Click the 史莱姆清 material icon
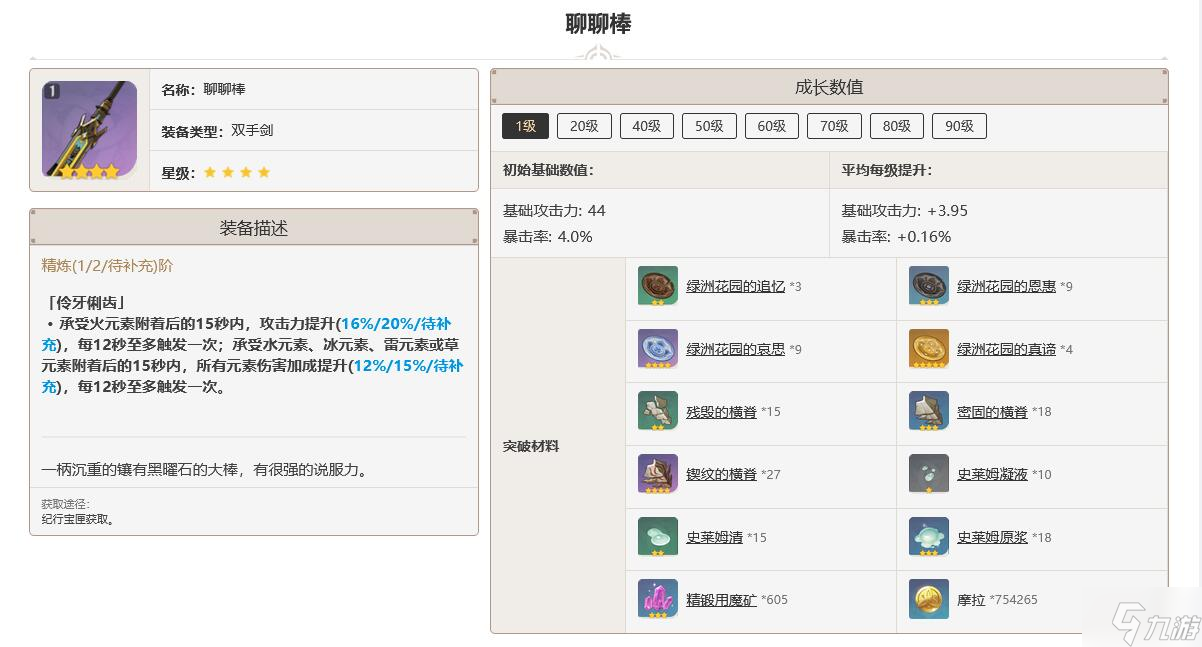Image resolution: width=1202 pixels, height=647 pixels. [658, 537]
